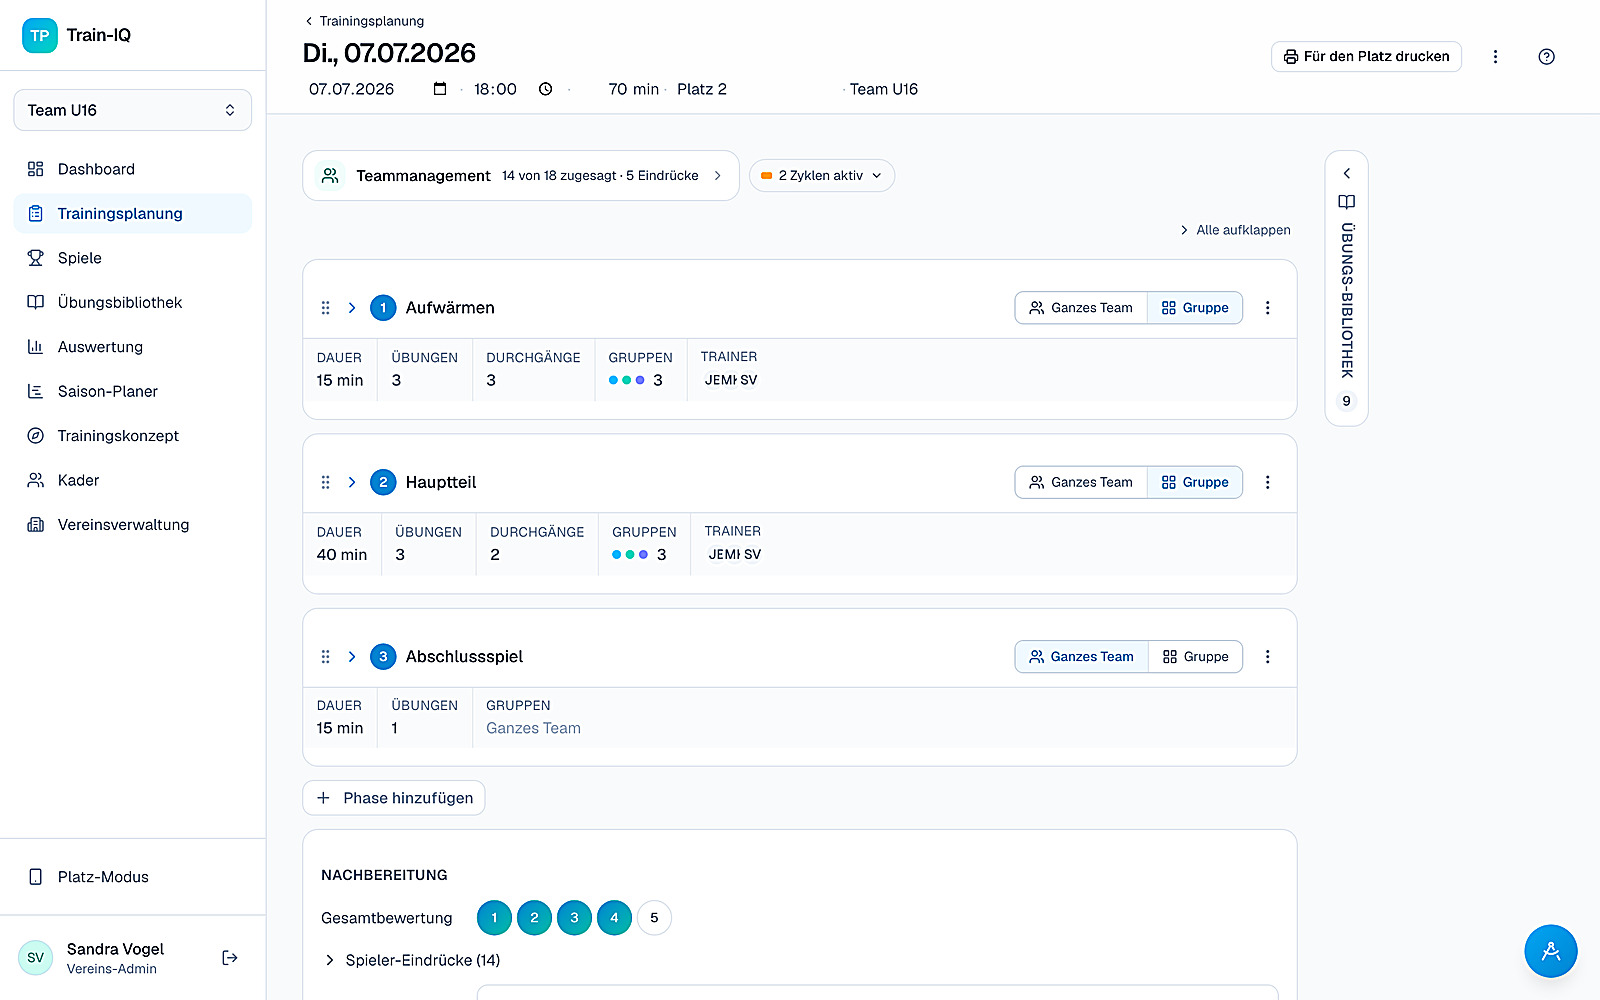1600x1000 pixels.
Task: Click the floating assistant button at bottom right
Action: pyautogui.click(x=1550, y=951)
